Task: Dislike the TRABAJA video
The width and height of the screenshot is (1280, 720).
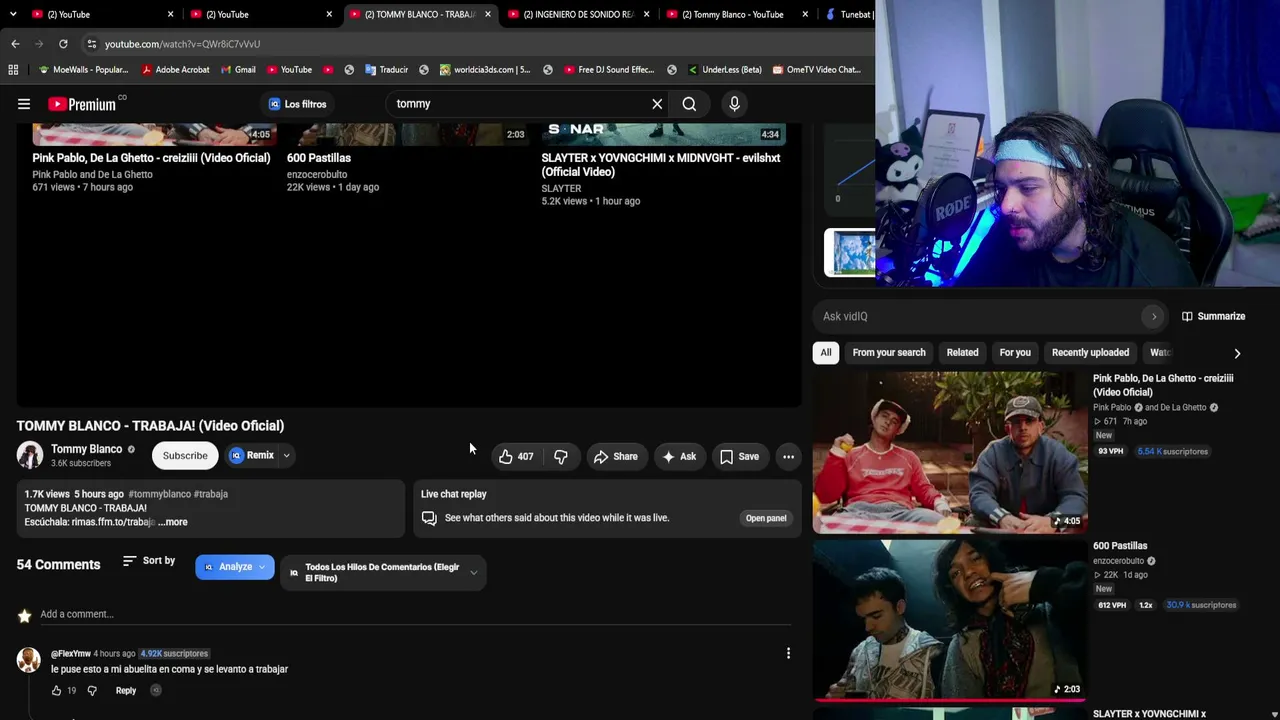Action: (x=561, y=456)
